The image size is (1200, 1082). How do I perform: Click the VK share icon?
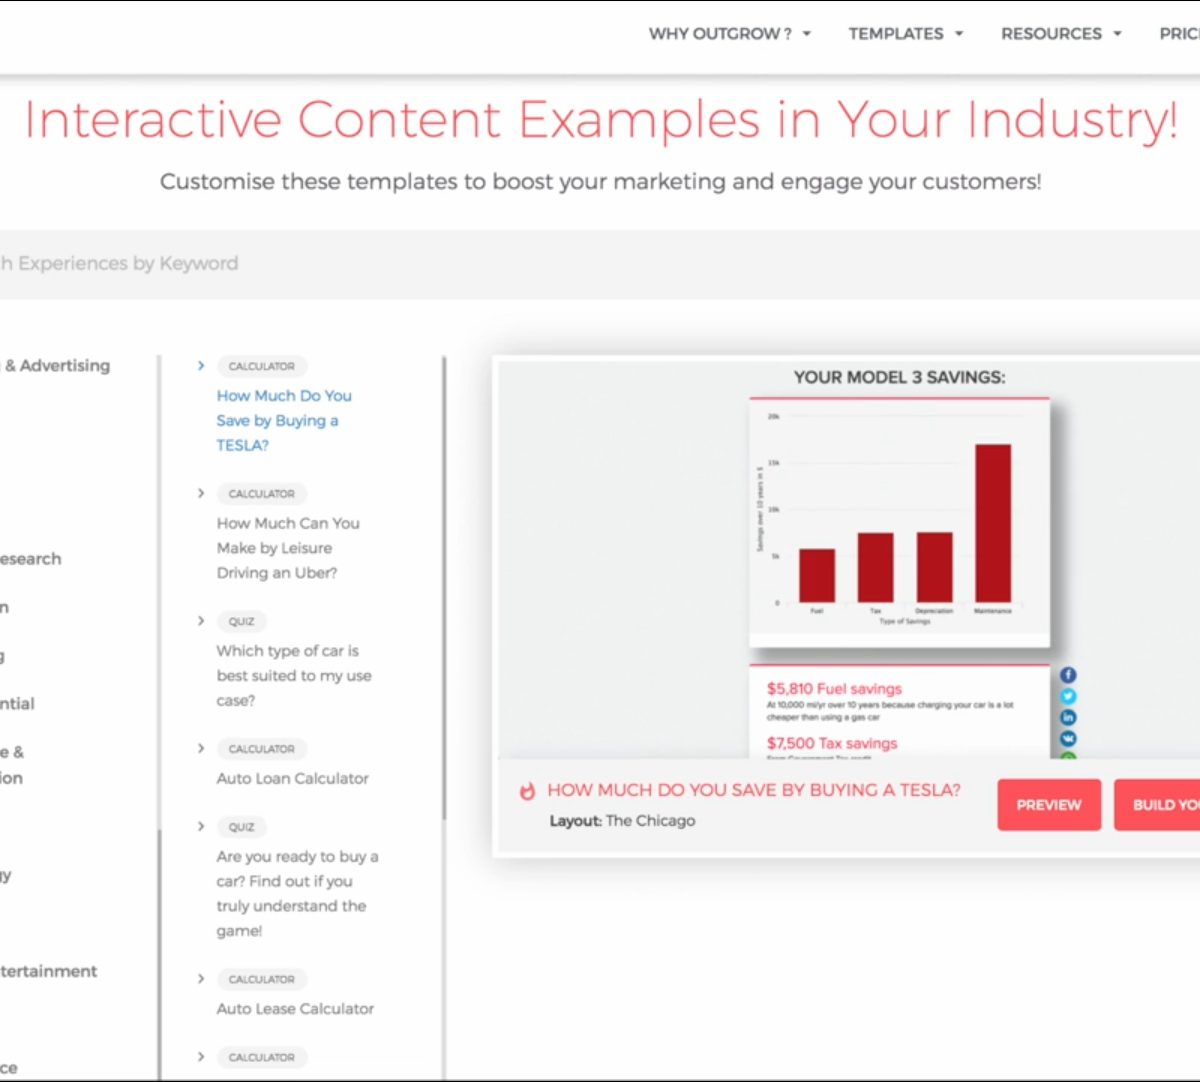tap(1068, 738)
